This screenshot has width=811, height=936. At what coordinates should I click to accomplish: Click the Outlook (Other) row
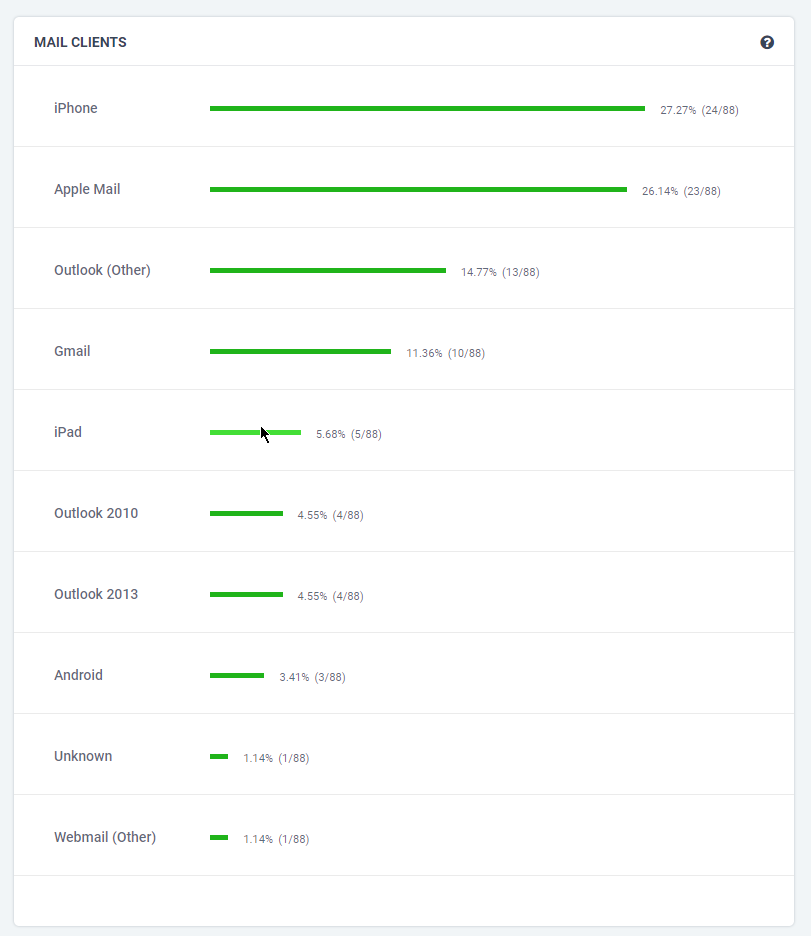(400, 270)
